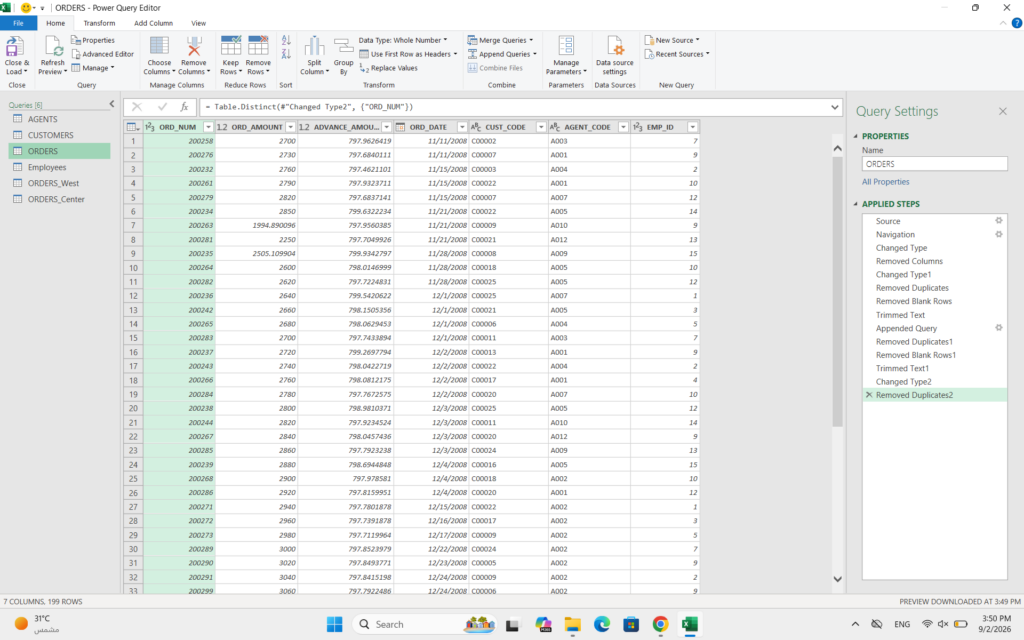
Task: Click Replace Values in Transform group
Action: coord(389,68)
